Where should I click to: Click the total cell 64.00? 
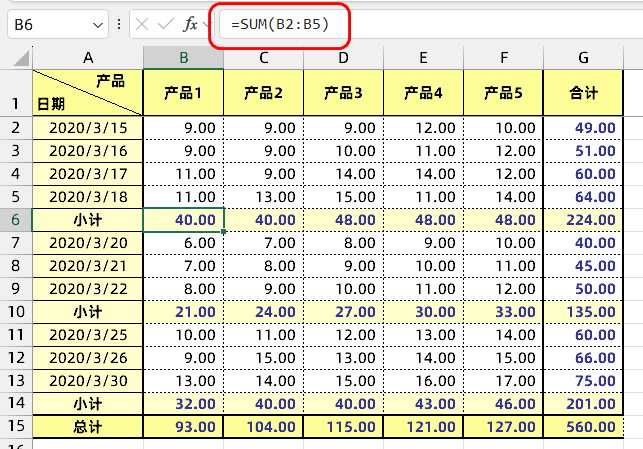pos(583,197)
